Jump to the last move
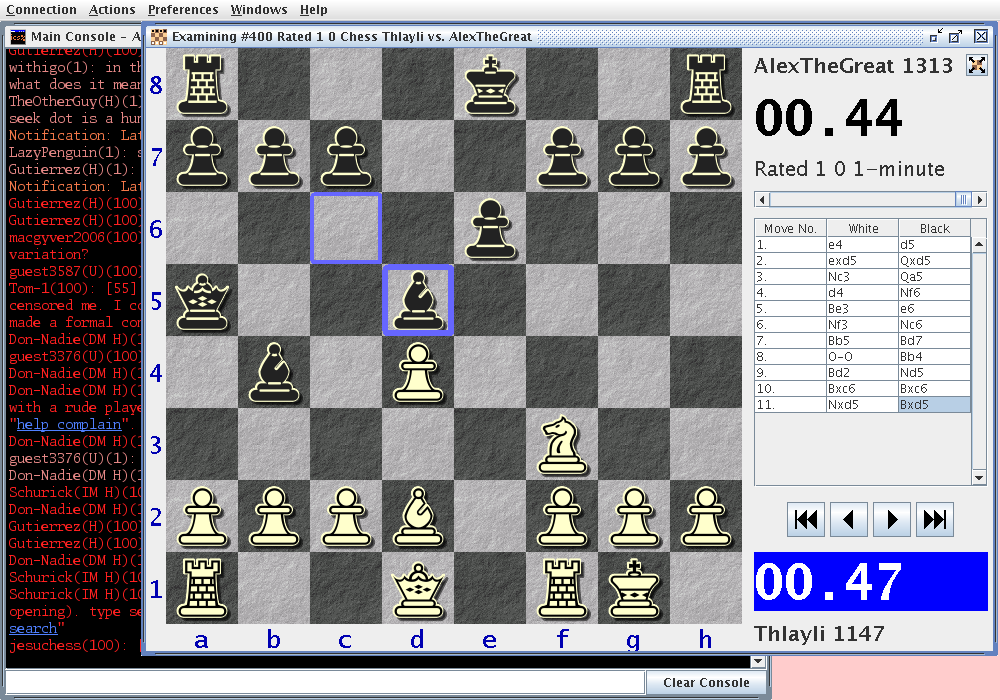Screen dimensions: 1000x700 coord(935,520)
